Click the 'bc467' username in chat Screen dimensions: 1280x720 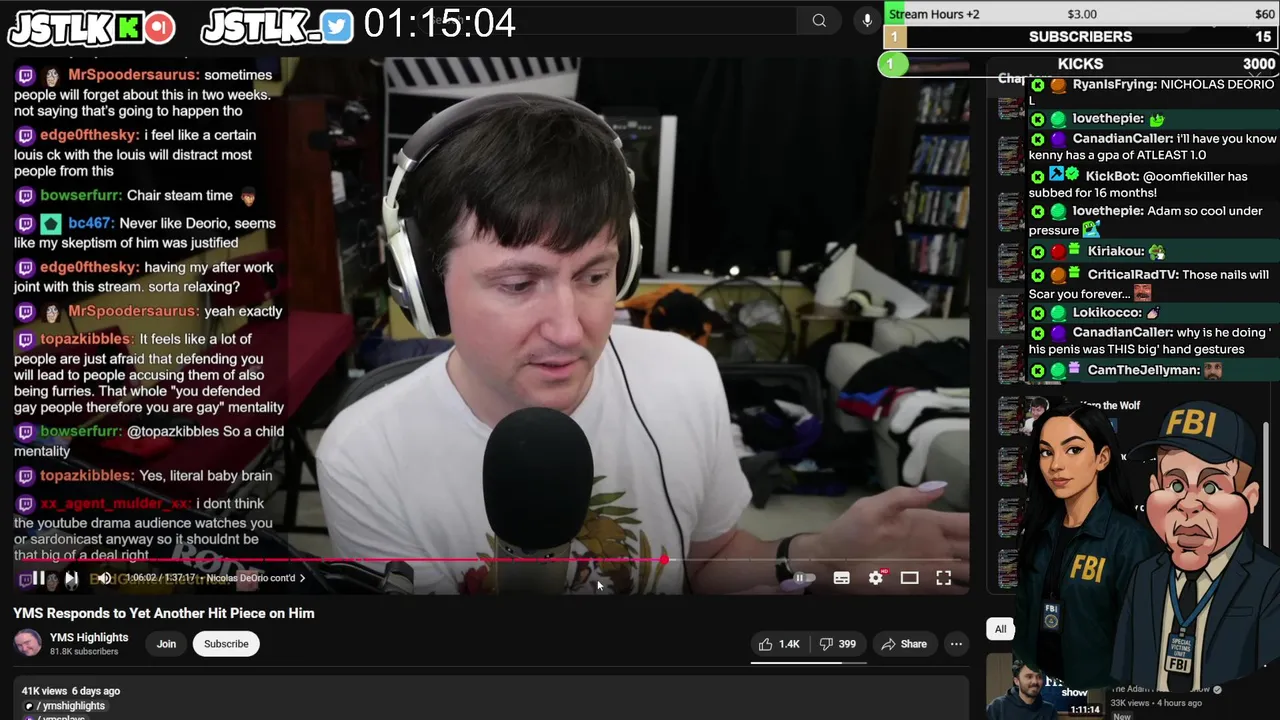click(x=90, y=223)
